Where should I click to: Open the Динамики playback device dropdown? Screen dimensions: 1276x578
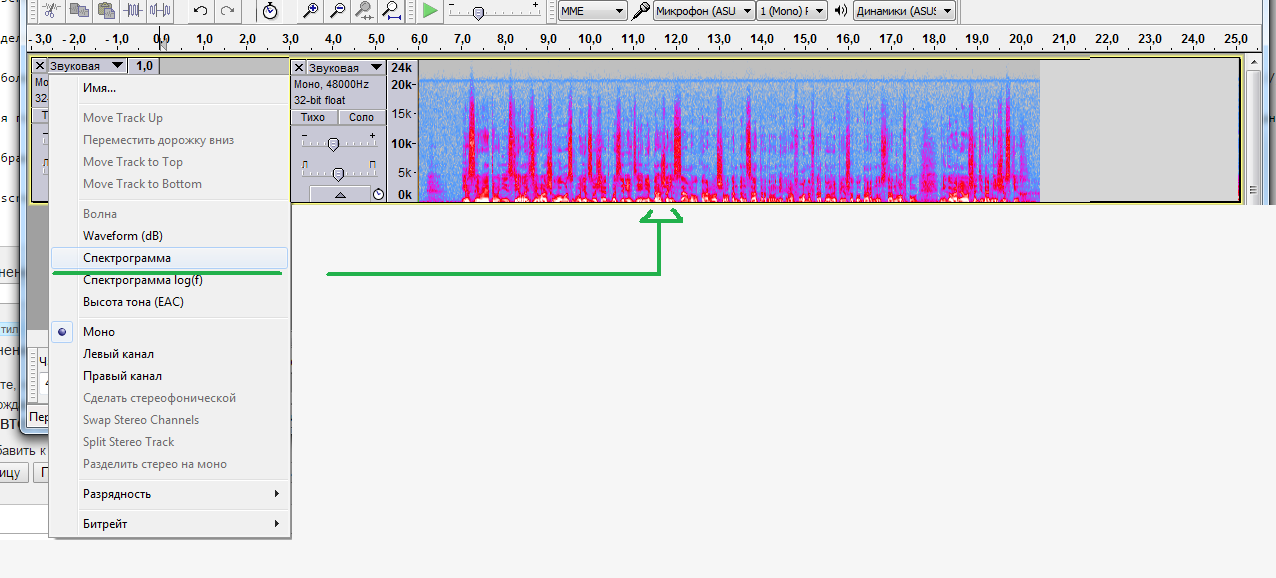[x=904, y=11]
